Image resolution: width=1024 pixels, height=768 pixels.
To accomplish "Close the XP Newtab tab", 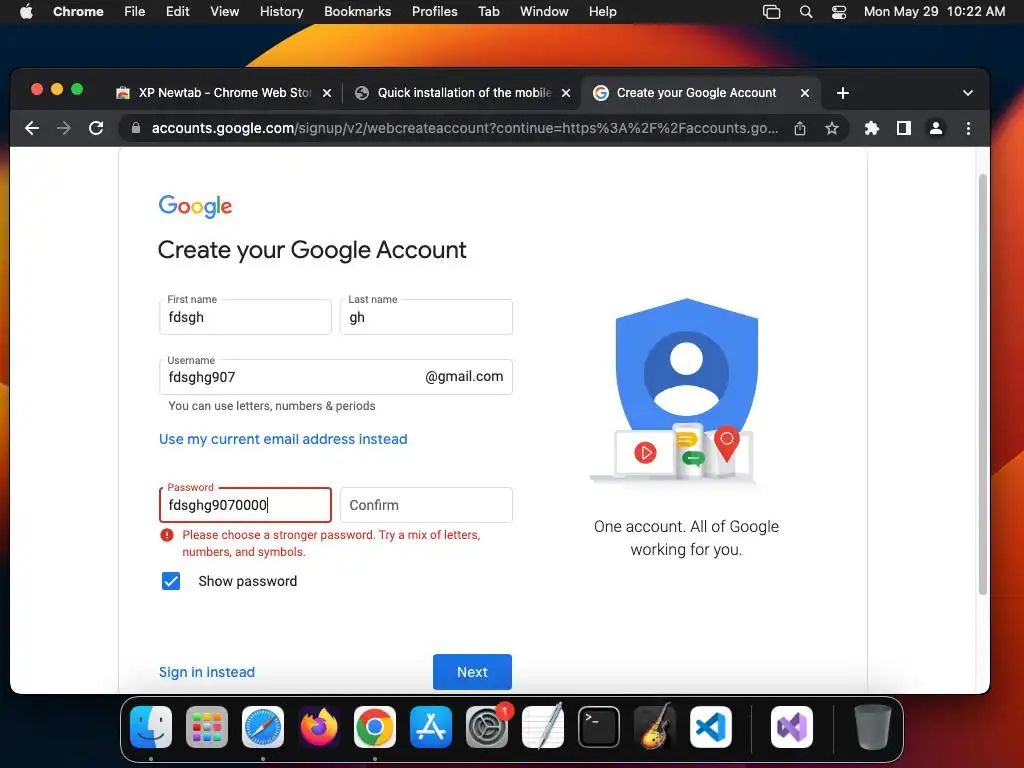I will click(327, 93).
